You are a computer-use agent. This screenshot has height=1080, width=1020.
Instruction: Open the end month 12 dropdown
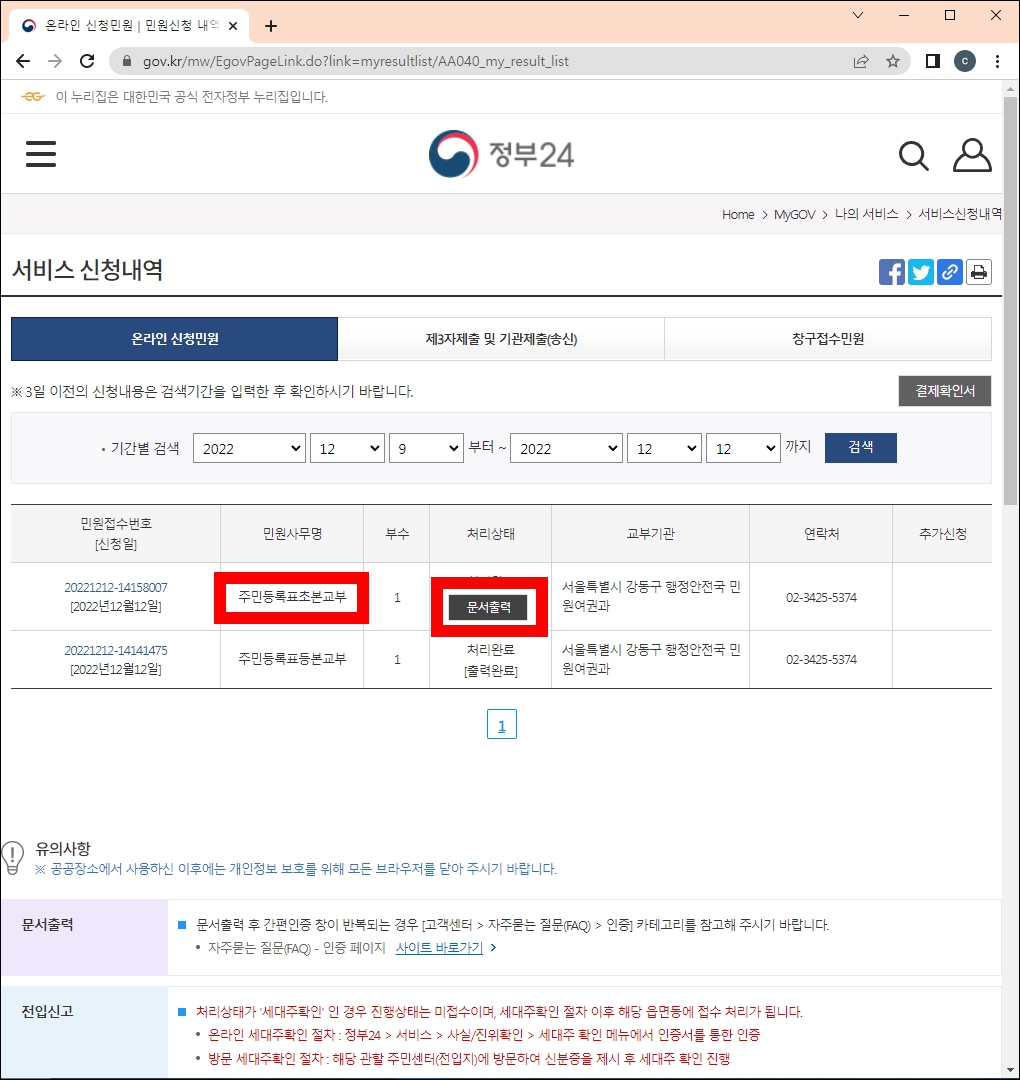pyautogui.click(x=663, y=448)
